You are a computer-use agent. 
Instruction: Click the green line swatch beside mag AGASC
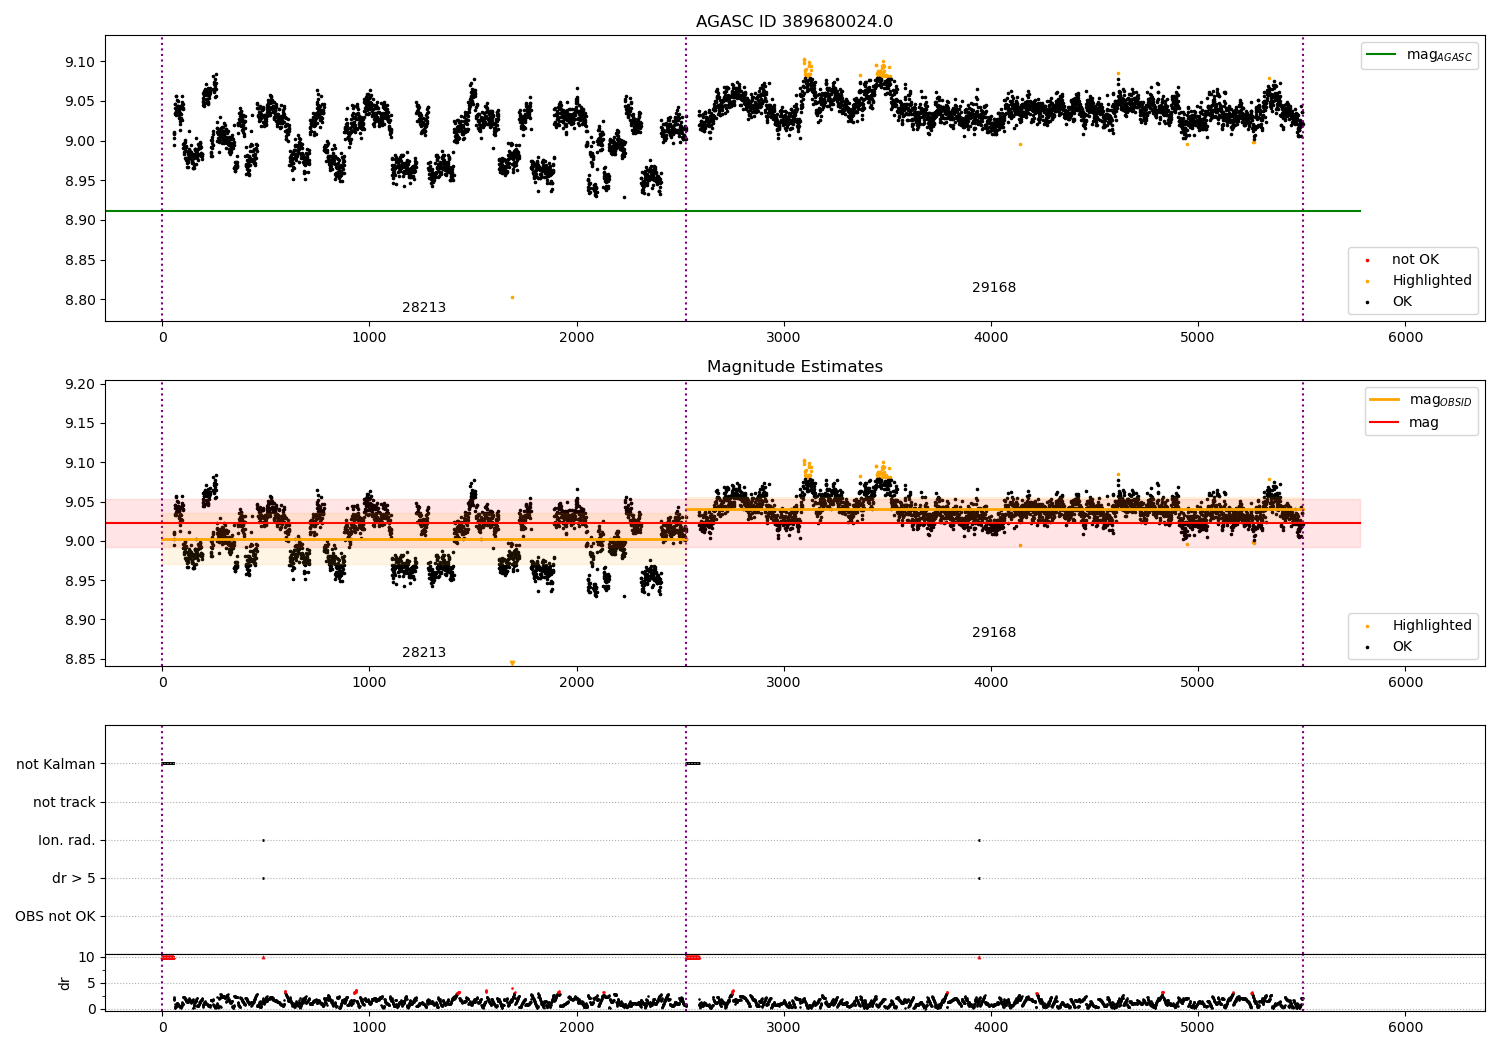(1382, 55)
